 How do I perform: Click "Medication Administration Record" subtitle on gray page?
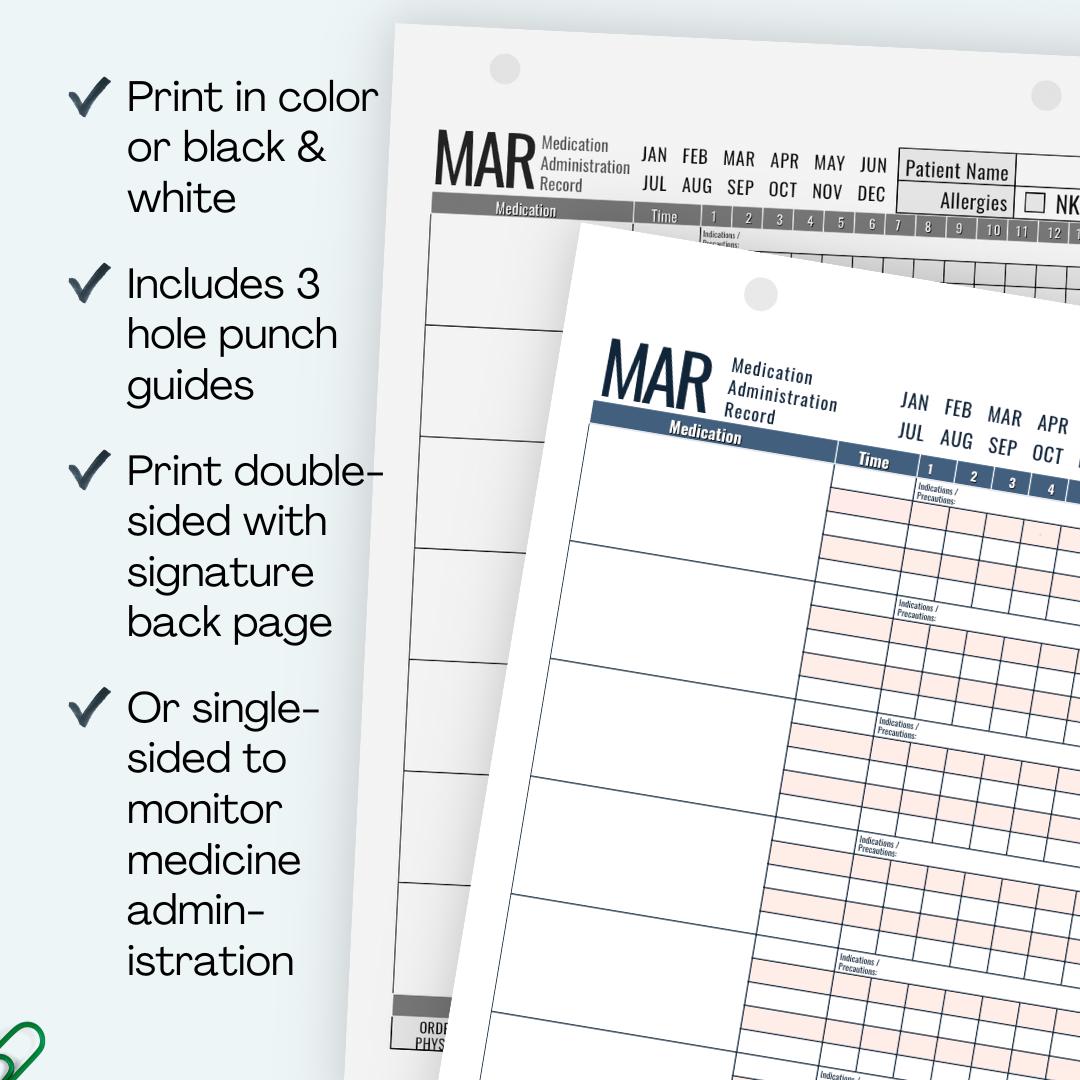click(x=584, y=165)
